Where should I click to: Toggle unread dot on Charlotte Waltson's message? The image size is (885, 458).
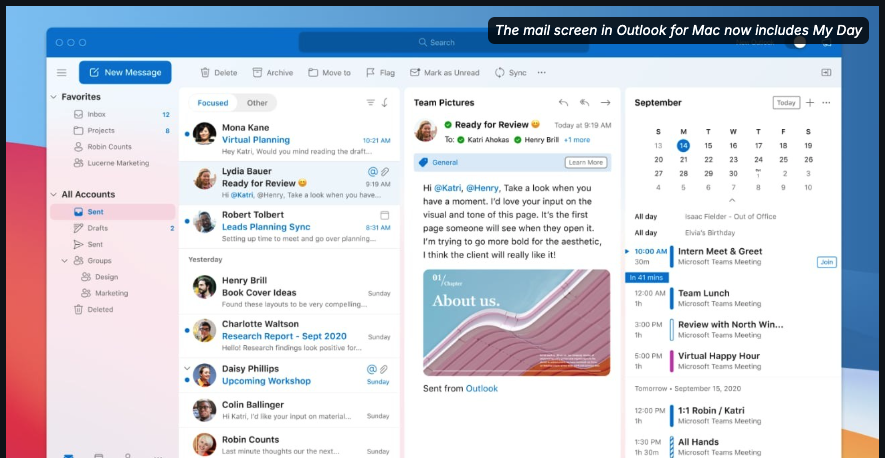click(187, 330)
